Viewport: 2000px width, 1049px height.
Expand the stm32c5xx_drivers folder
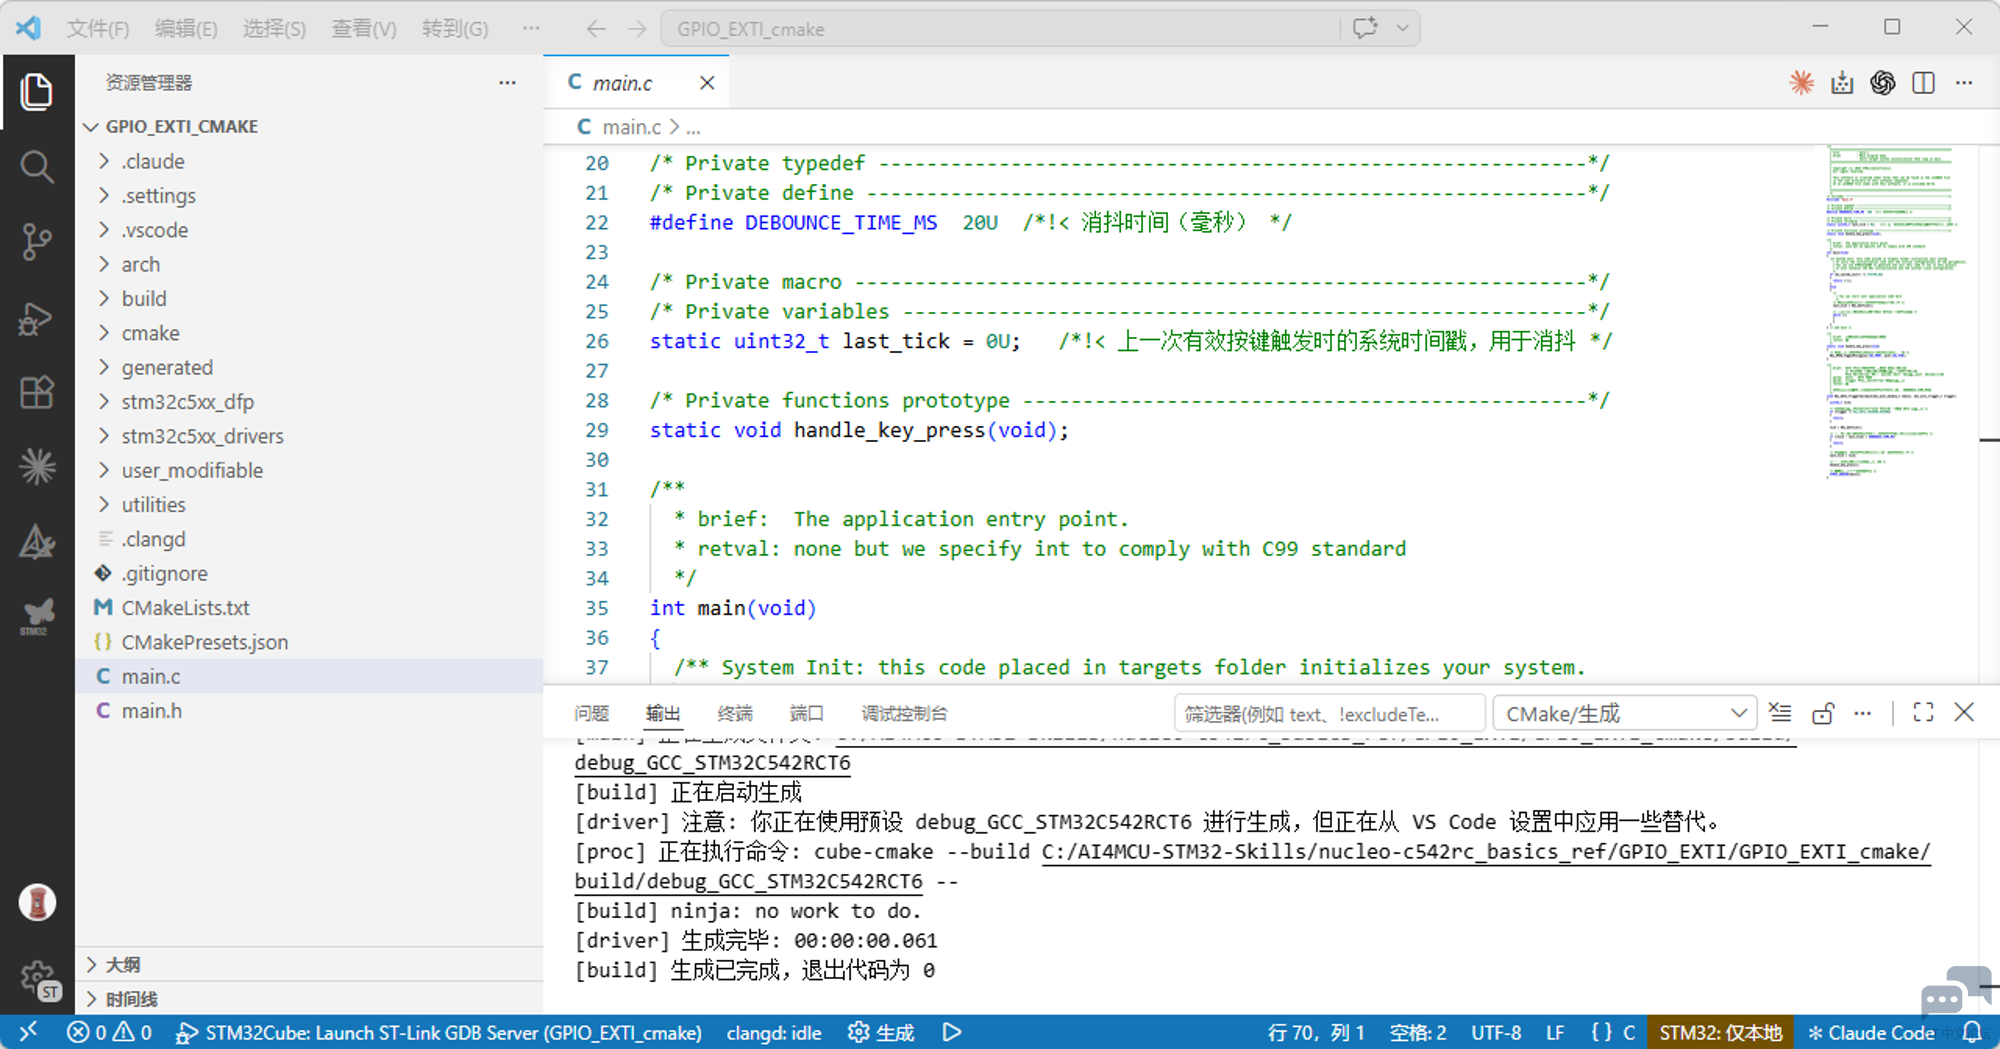click(310, 436)
